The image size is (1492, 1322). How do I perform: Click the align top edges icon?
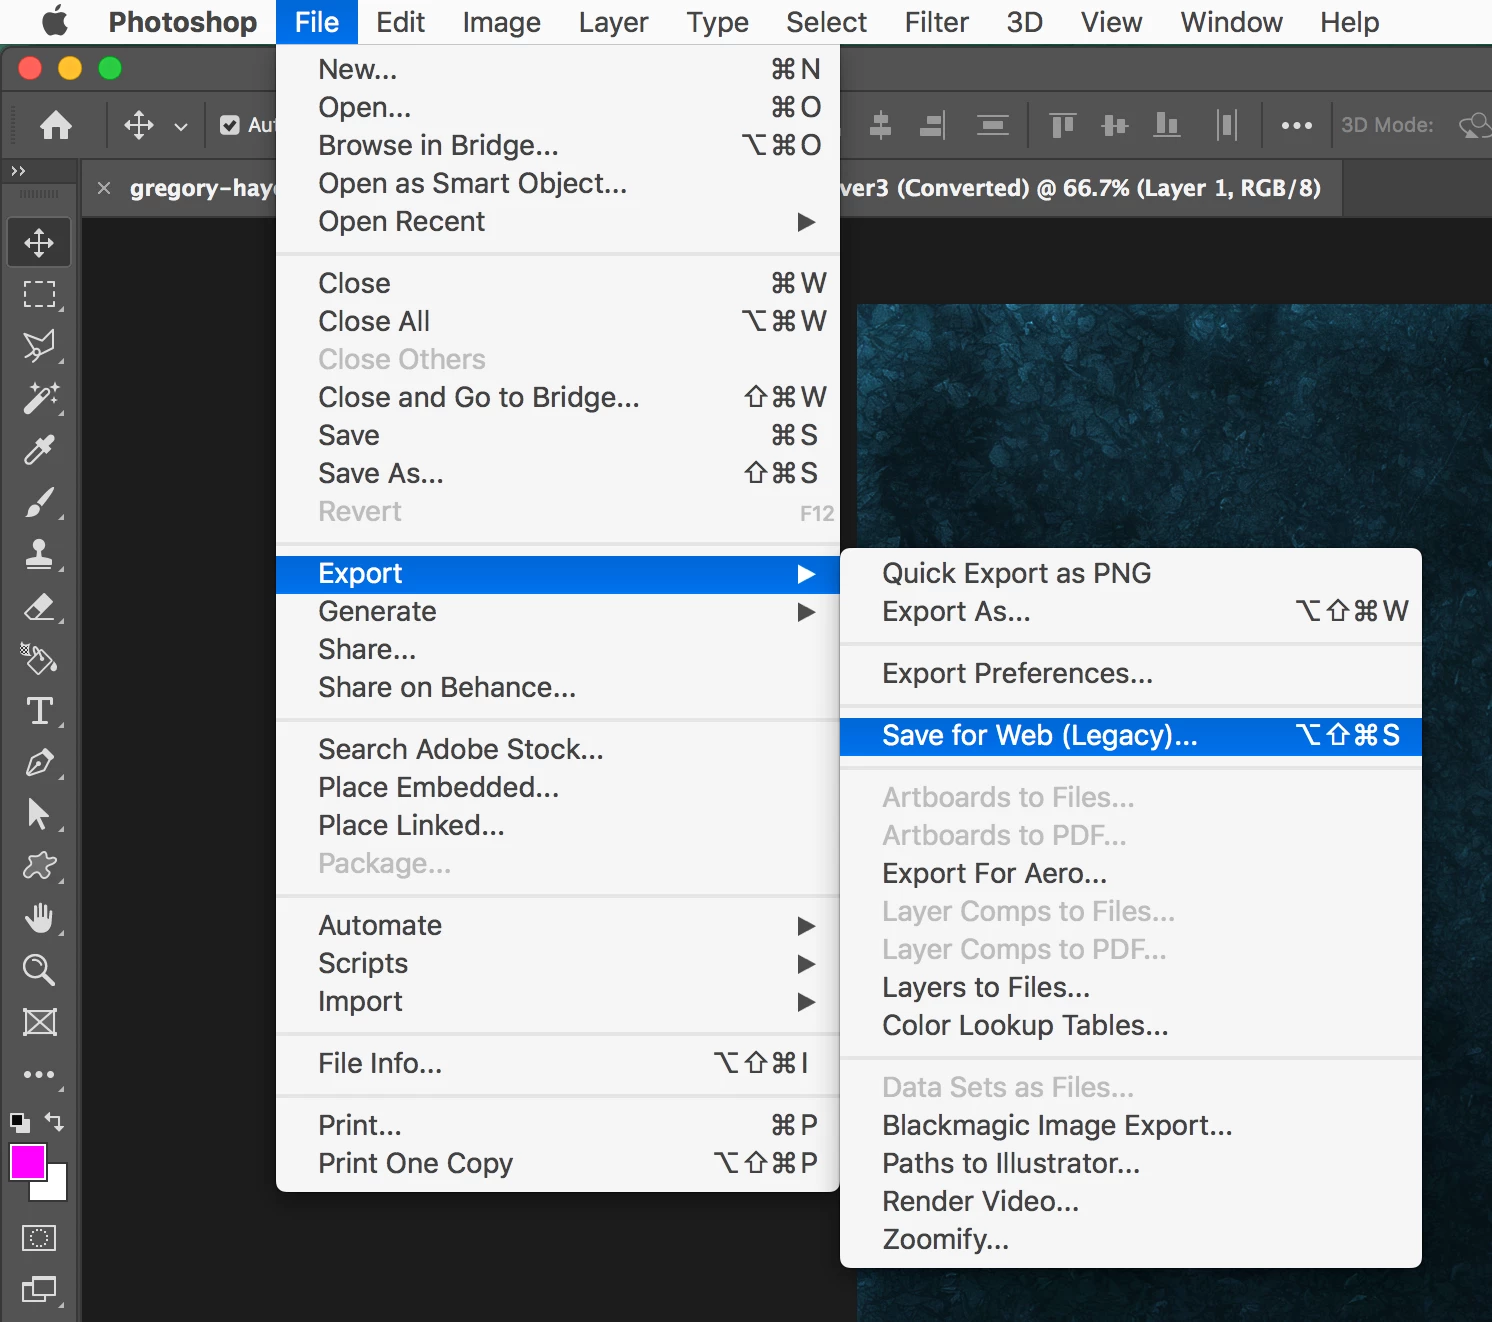tap(1062, 125)
